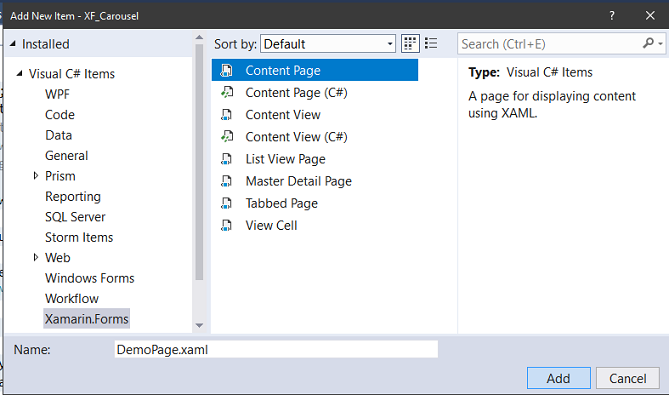Select the Master Detail Page icon
The image size is (669, 395).
click(x=227, y=181)
